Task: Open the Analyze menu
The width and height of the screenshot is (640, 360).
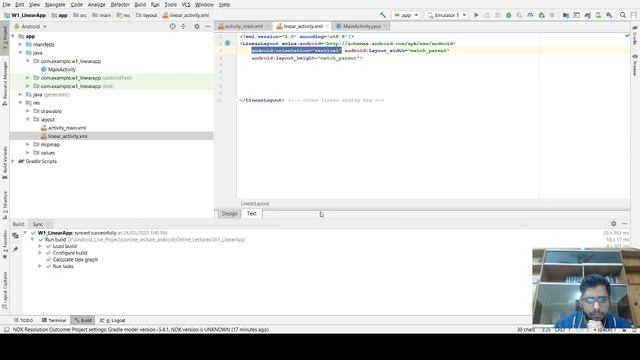Action: coord(96,4)
